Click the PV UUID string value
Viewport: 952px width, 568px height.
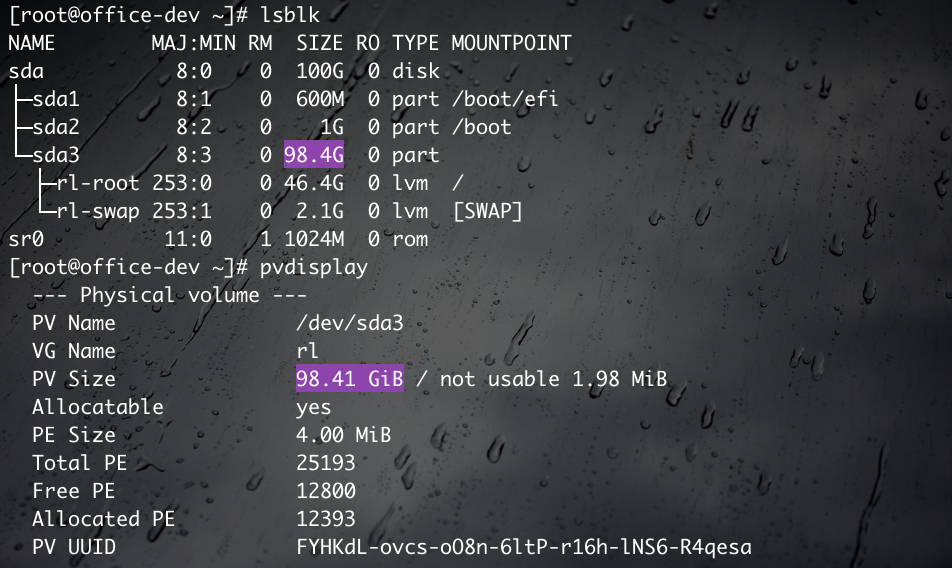(x=524, y=547)
